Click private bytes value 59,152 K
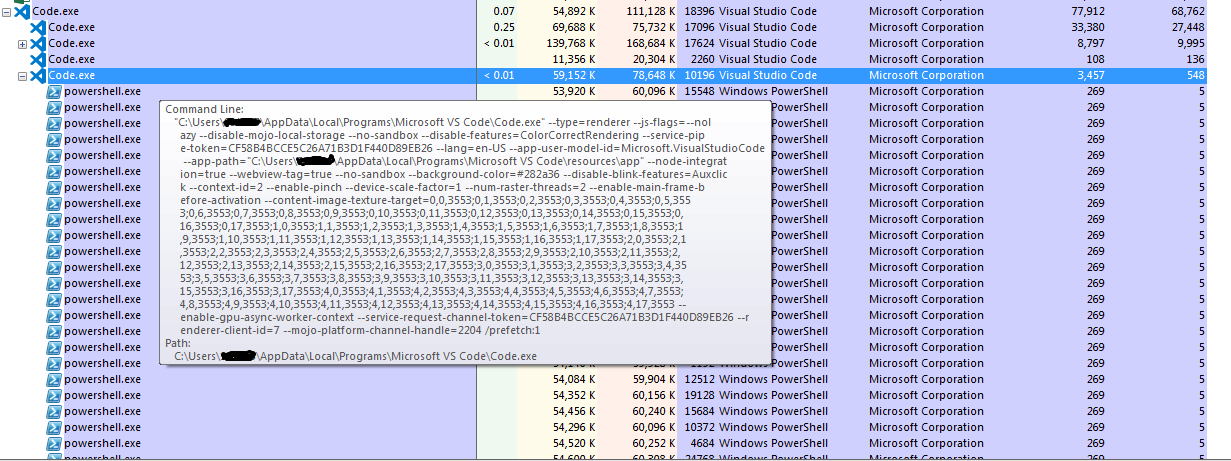Viewport: 1231px width, 461px height. 573,75
